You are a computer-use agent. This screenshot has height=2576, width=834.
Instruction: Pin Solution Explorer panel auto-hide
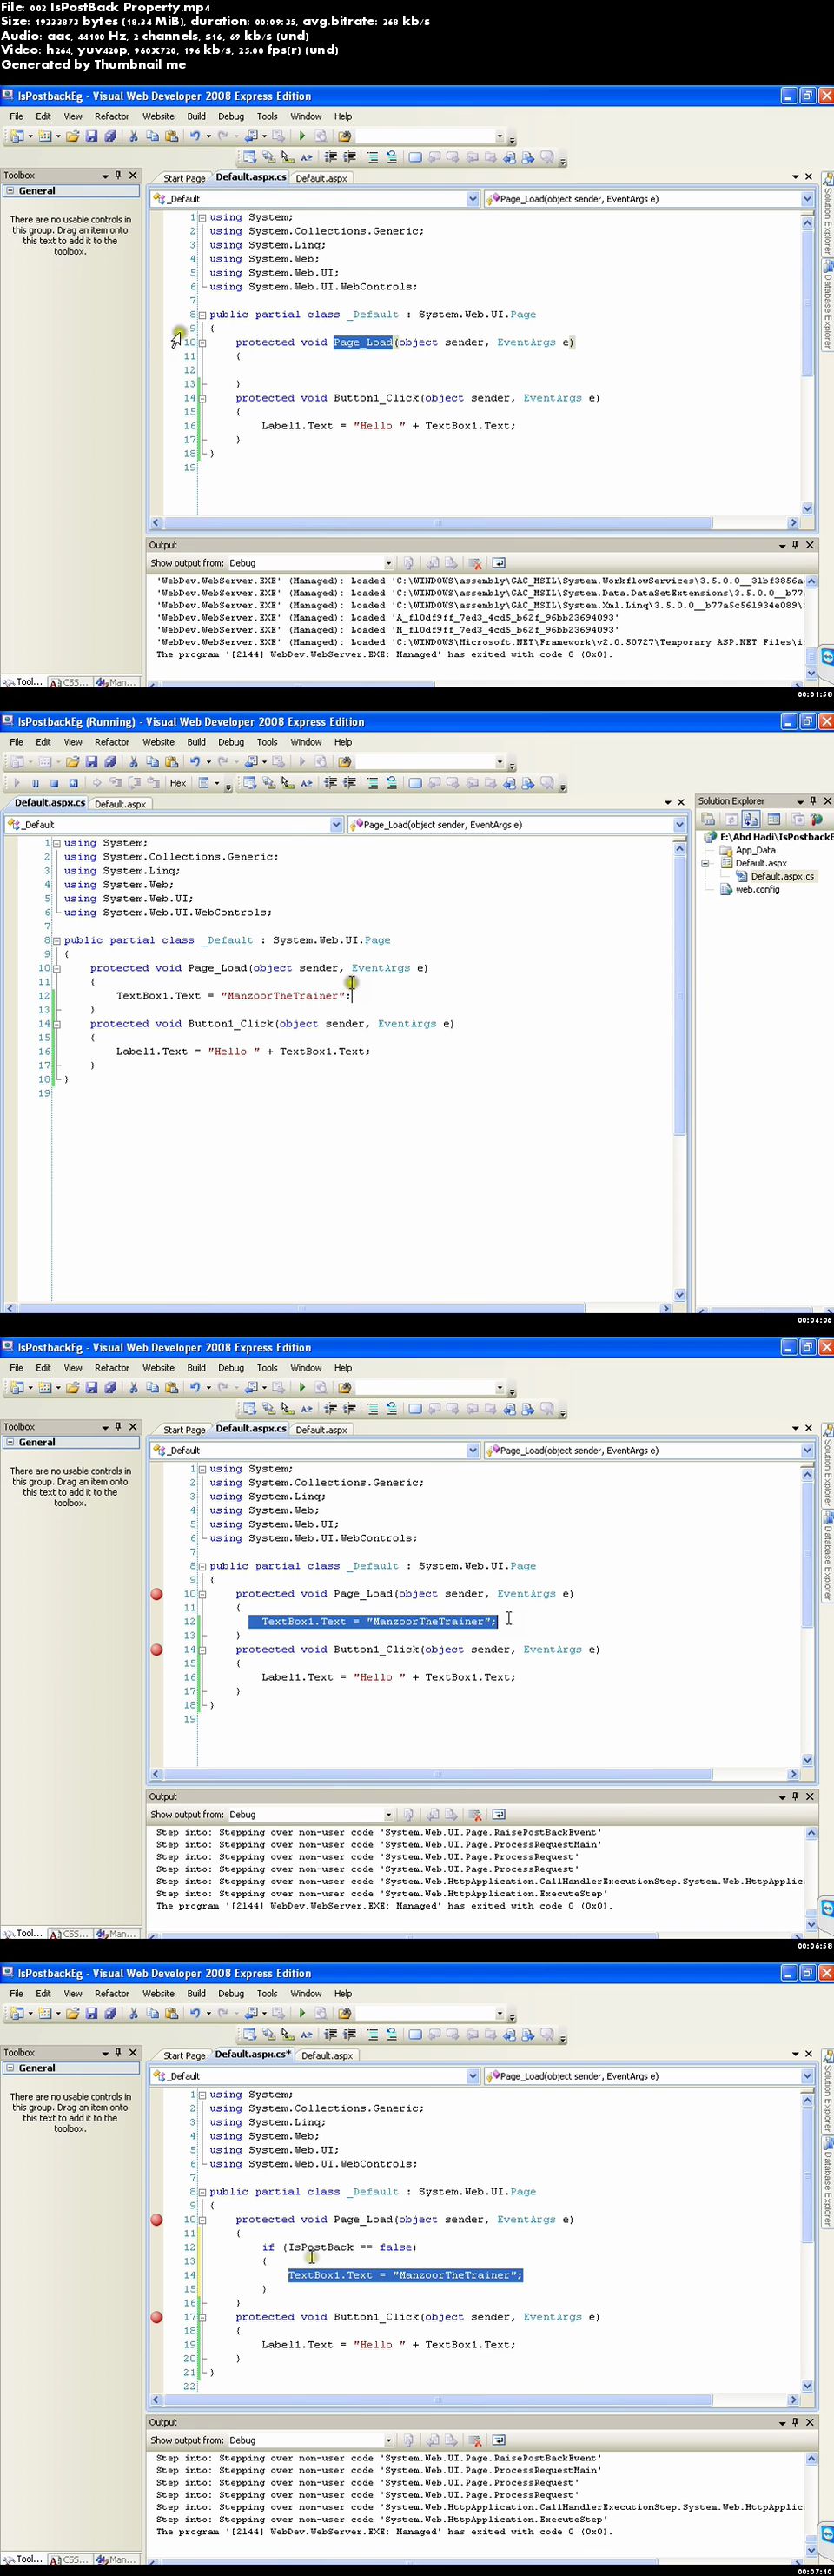tap(813, 801)
